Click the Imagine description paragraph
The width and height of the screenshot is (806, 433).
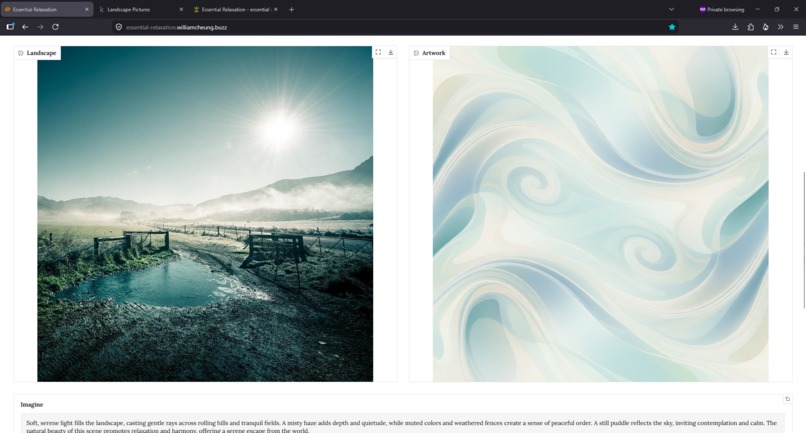(401, 426)
